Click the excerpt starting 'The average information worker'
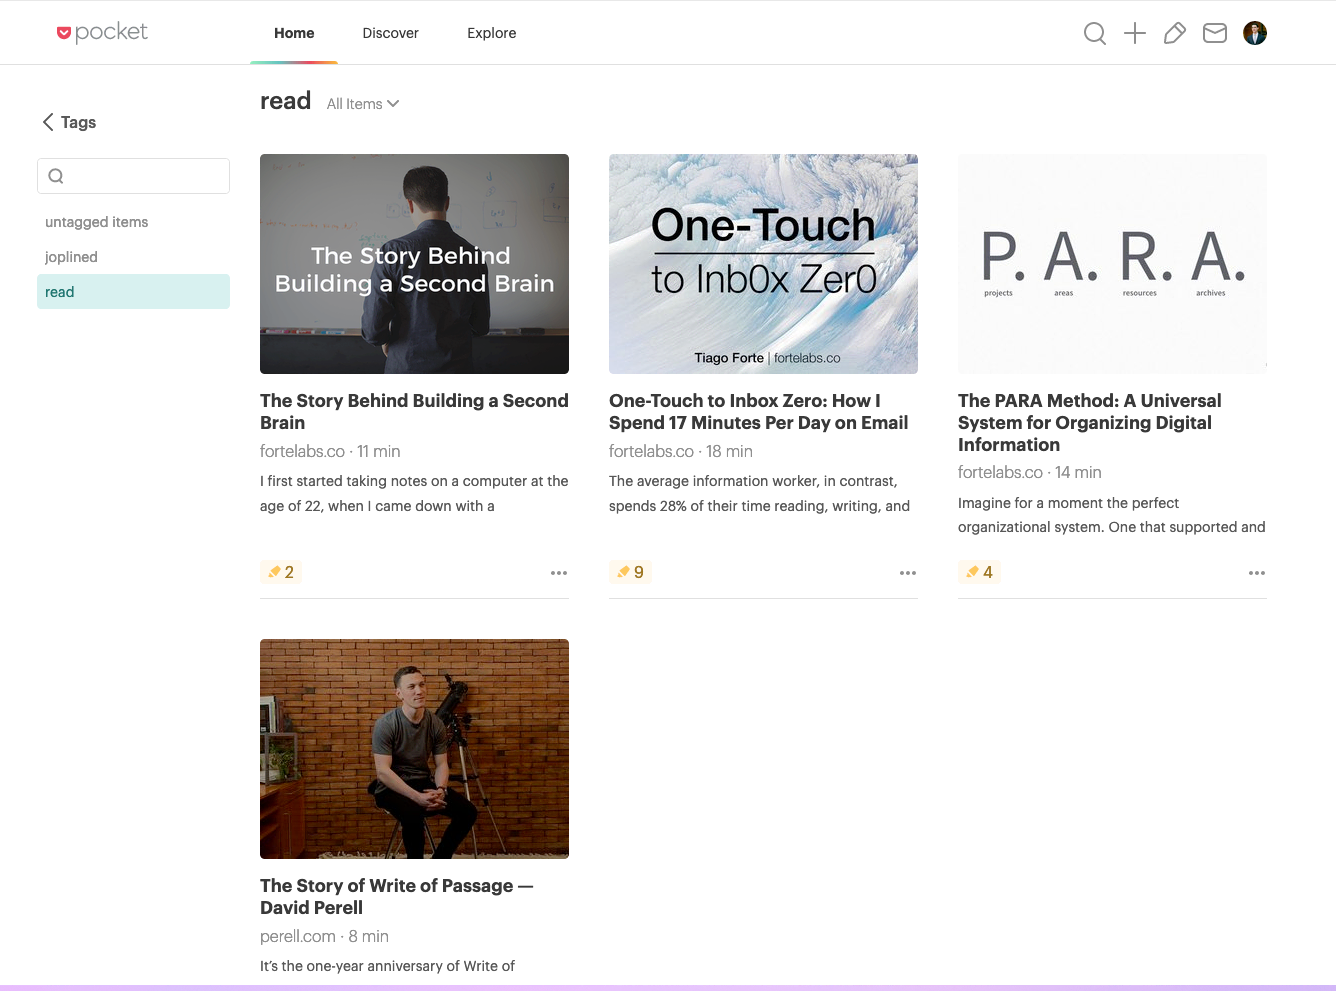This screenshot has height=991, width=1336. click(760, 494)
